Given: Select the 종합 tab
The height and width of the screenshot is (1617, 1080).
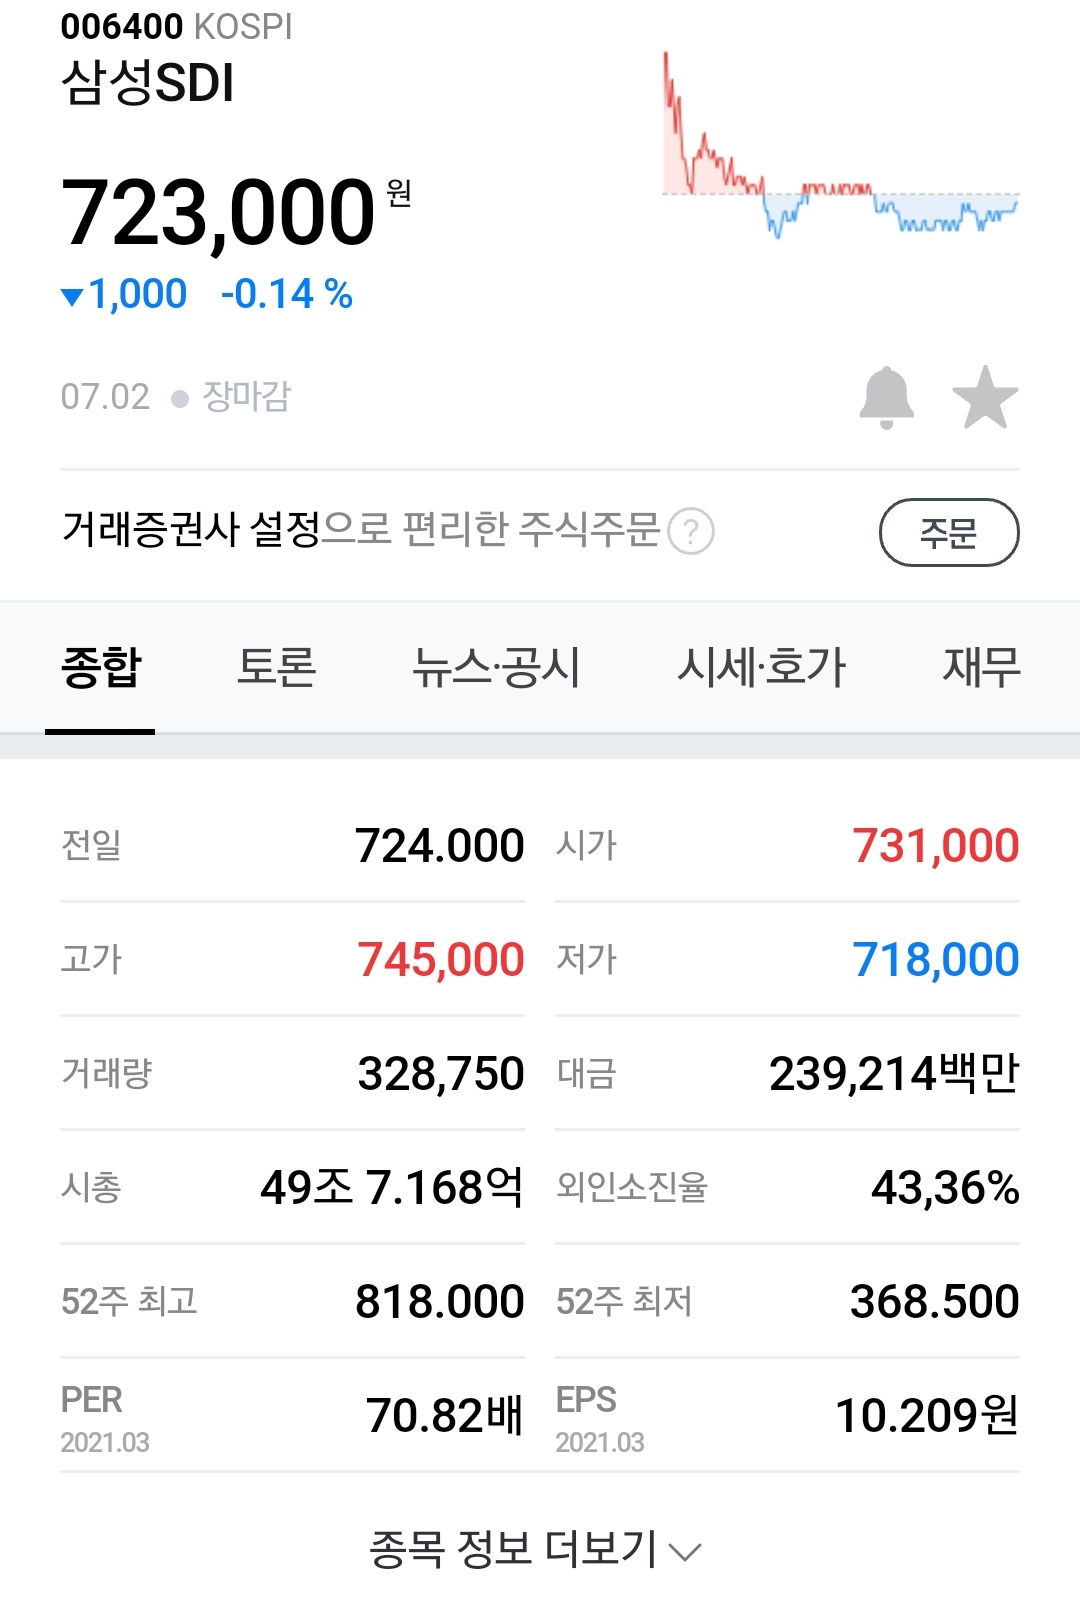Looking at the screenshot, I should (101, 667).
